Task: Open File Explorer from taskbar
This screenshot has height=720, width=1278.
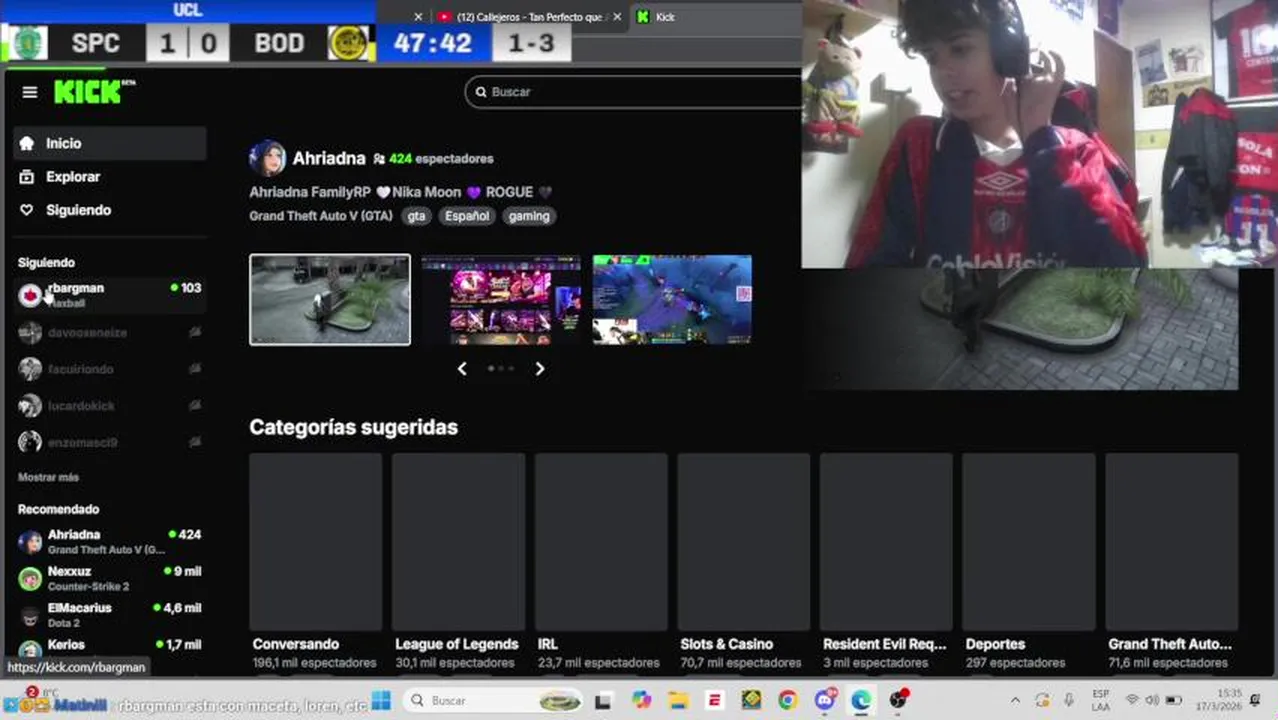Action: tap(678, 701)
